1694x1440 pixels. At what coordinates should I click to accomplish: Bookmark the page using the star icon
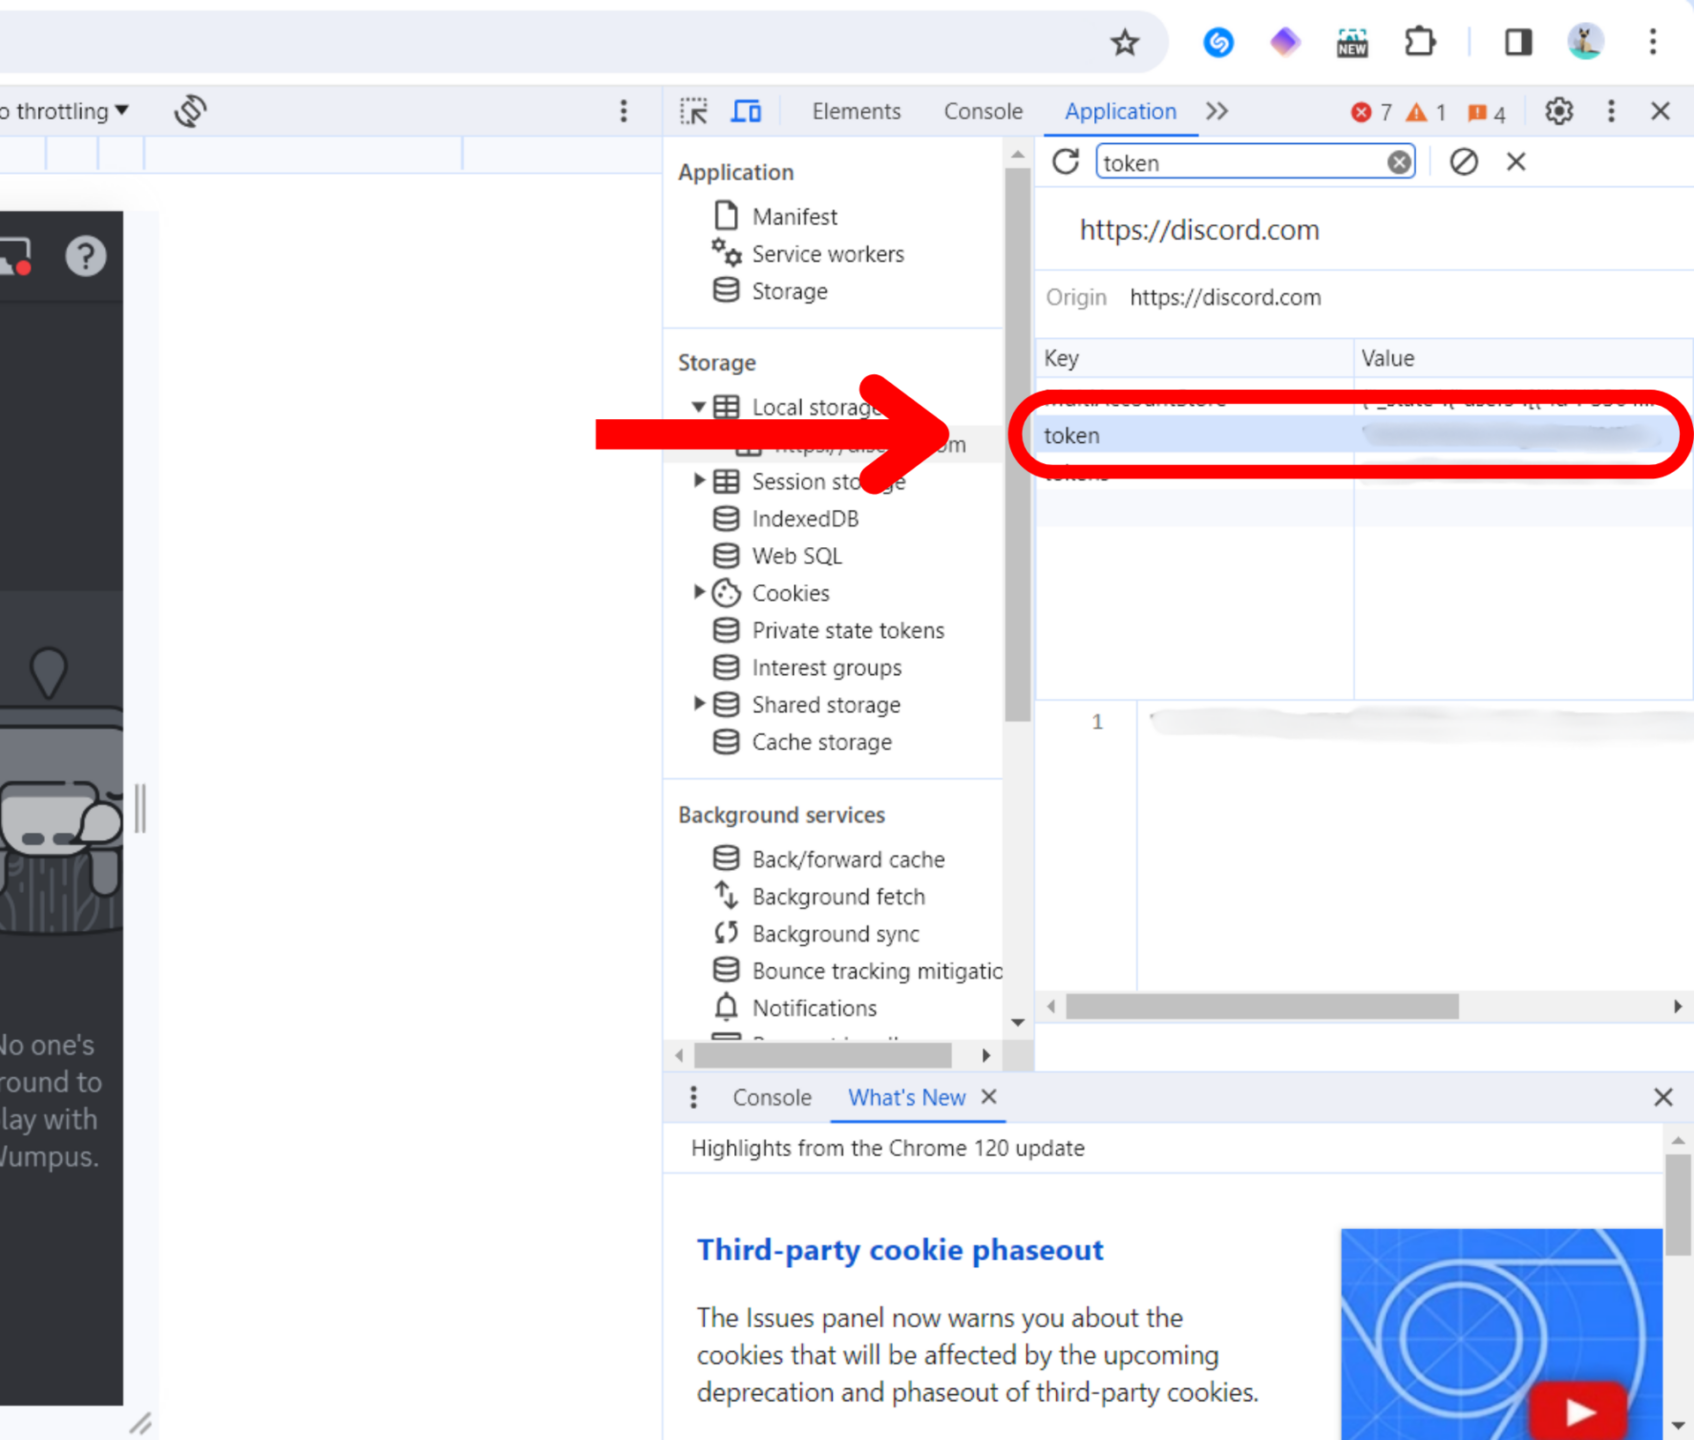click(x=1124, y=43)
